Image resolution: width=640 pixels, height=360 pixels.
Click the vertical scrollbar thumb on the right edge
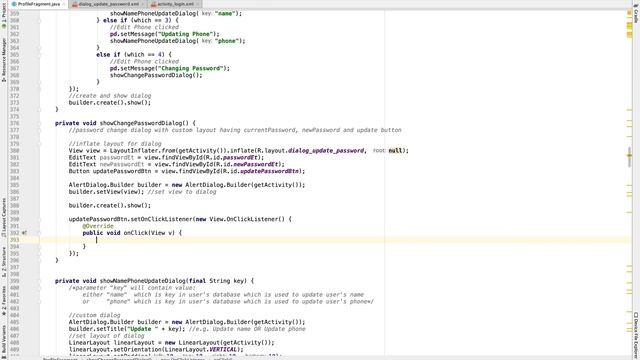(x=629, y=156)
